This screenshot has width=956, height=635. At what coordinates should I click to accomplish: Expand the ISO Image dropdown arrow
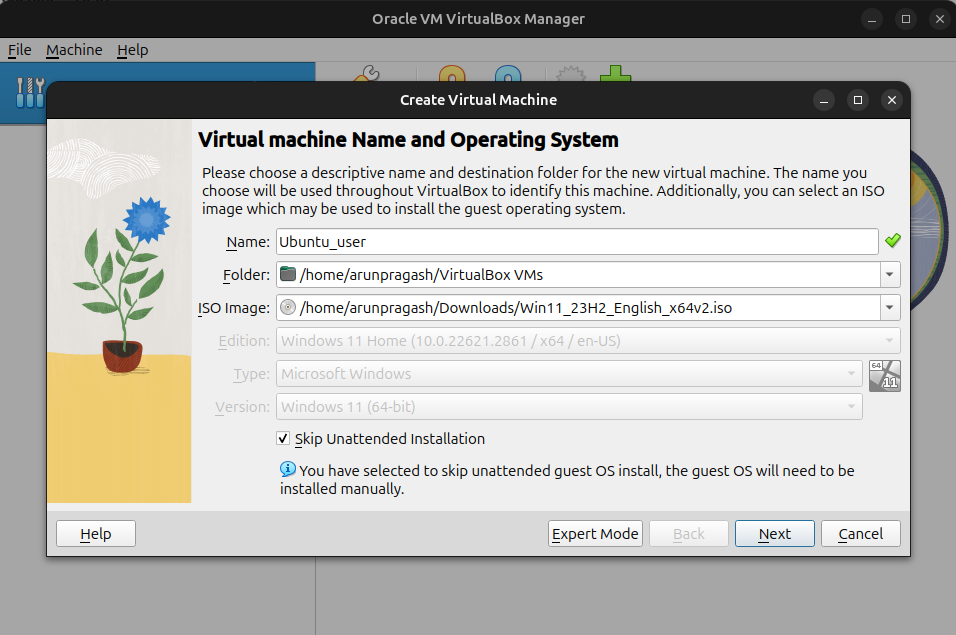pyautogui.click(x=890, y=308)
